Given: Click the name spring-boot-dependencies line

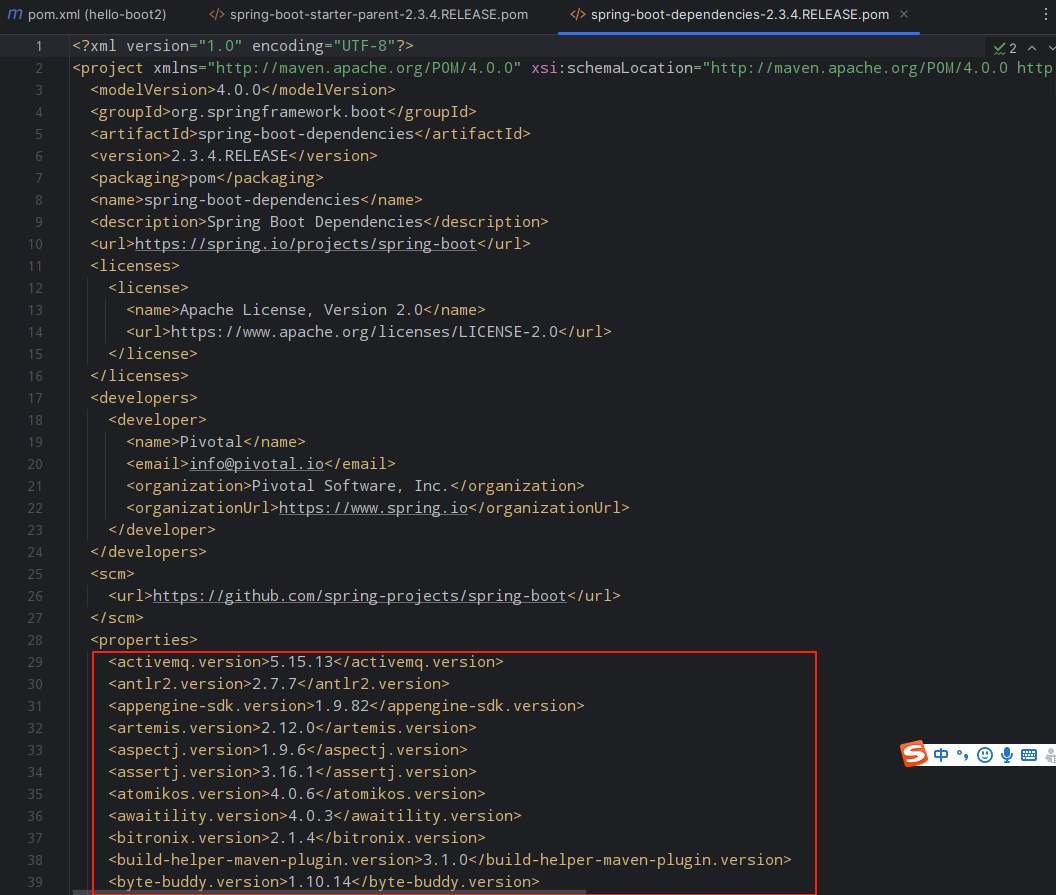Looking at the screenshot, I should (257, 200).
